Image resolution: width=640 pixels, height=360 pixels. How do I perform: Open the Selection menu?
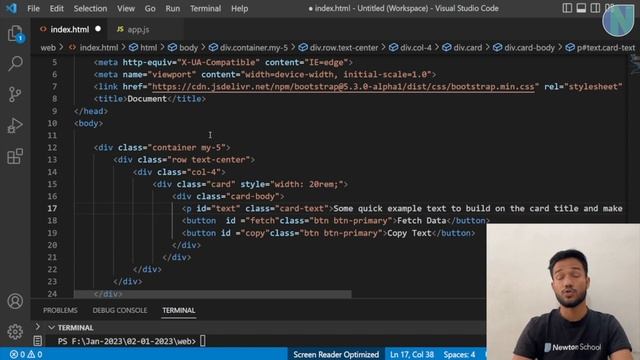point(90,9)
